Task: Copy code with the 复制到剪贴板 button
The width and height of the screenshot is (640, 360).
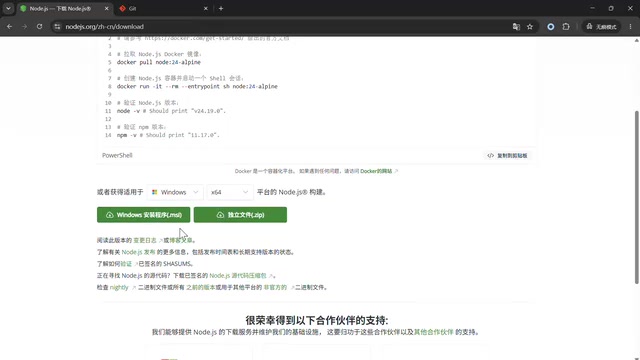Action: click(x=507, y=156)
